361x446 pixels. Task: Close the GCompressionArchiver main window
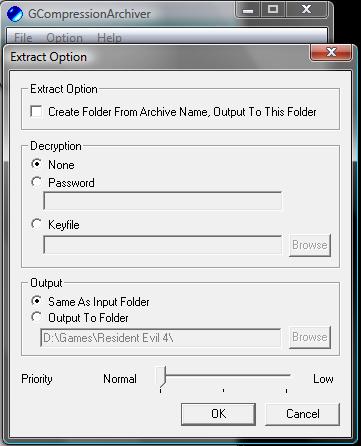tap(307, 9)
